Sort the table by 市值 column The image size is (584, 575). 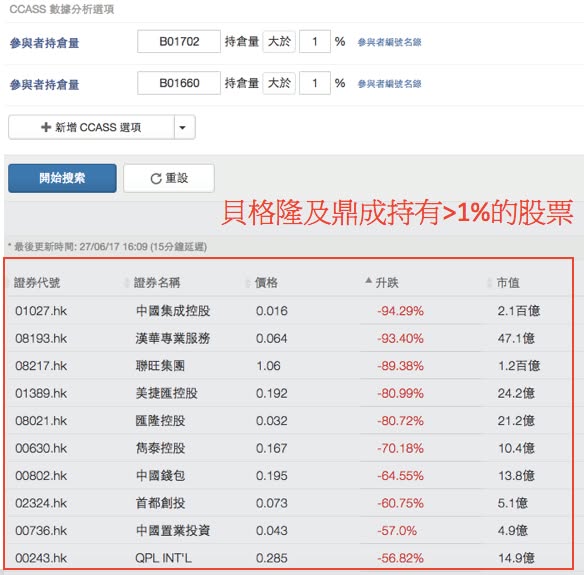click(508, 283)
